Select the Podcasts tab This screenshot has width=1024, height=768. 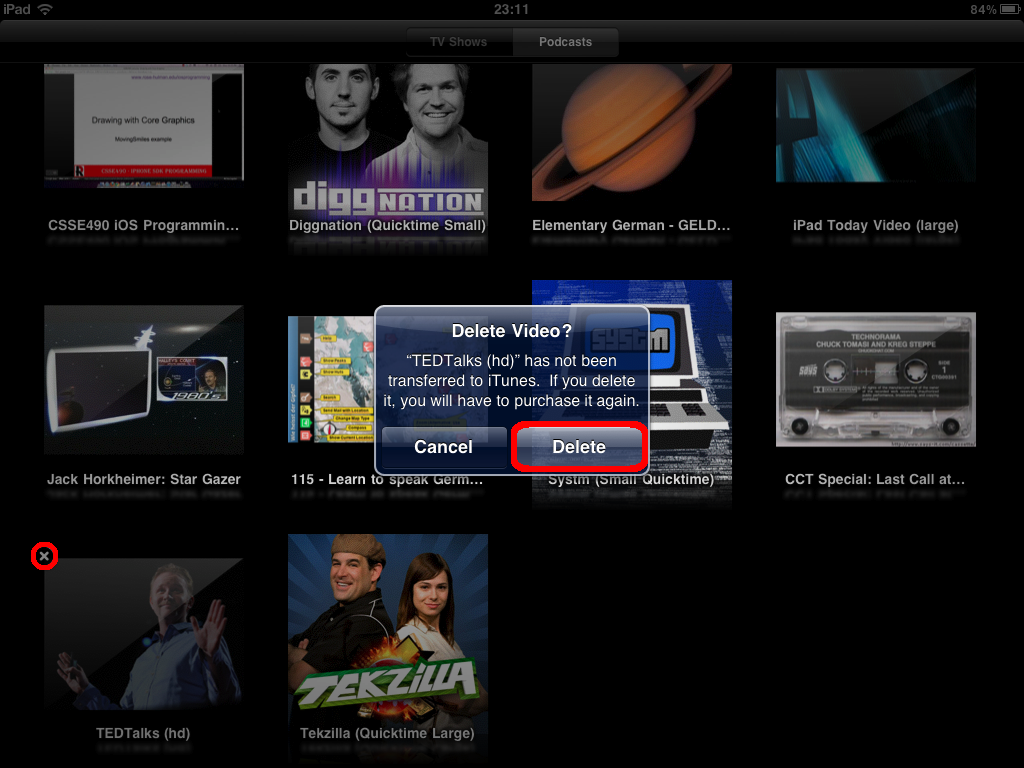coord(565,42)
